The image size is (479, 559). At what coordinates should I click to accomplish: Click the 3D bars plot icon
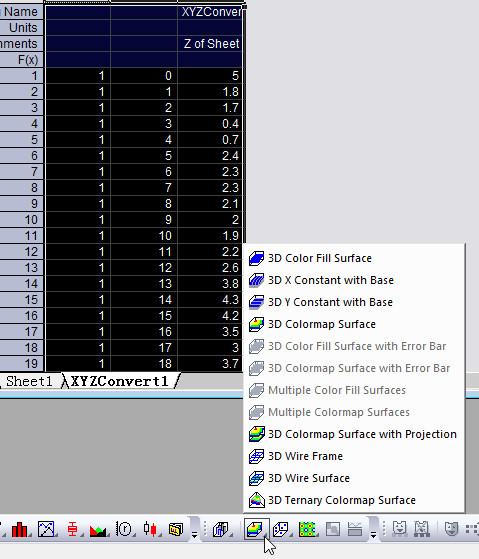[221, 529]
